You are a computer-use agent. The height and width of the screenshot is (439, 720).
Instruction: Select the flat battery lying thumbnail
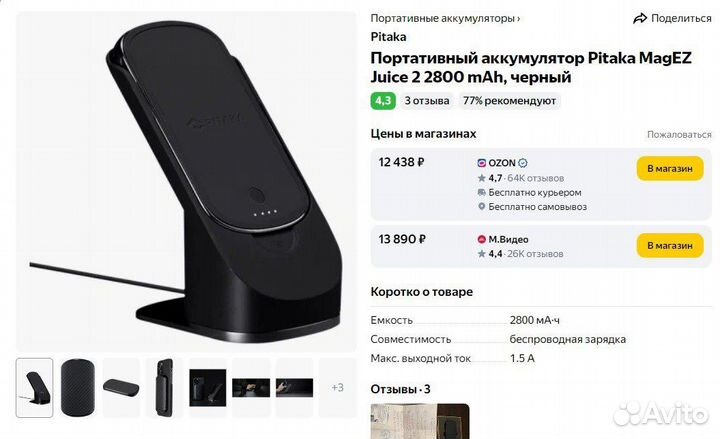[121, 388]
